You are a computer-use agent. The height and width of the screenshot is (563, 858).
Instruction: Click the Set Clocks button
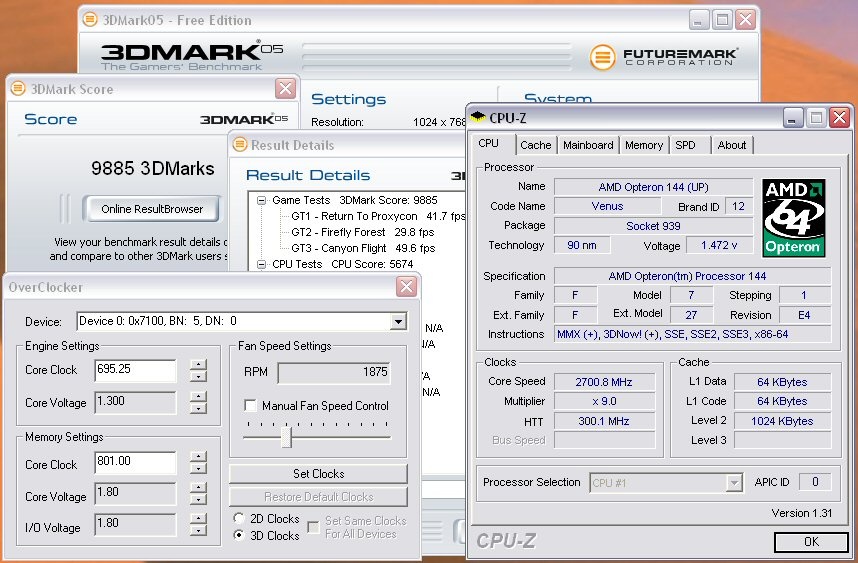(x=318, y=474)
